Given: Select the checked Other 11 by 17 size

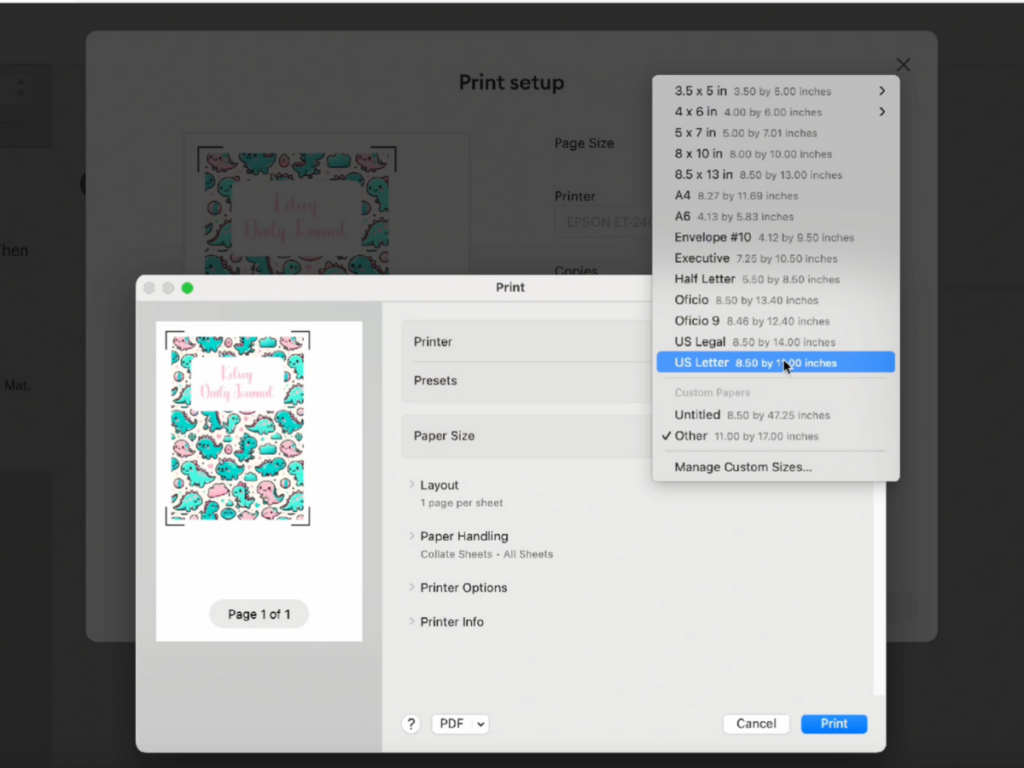Looking at the screenshot, I should (x=775, y=436).
